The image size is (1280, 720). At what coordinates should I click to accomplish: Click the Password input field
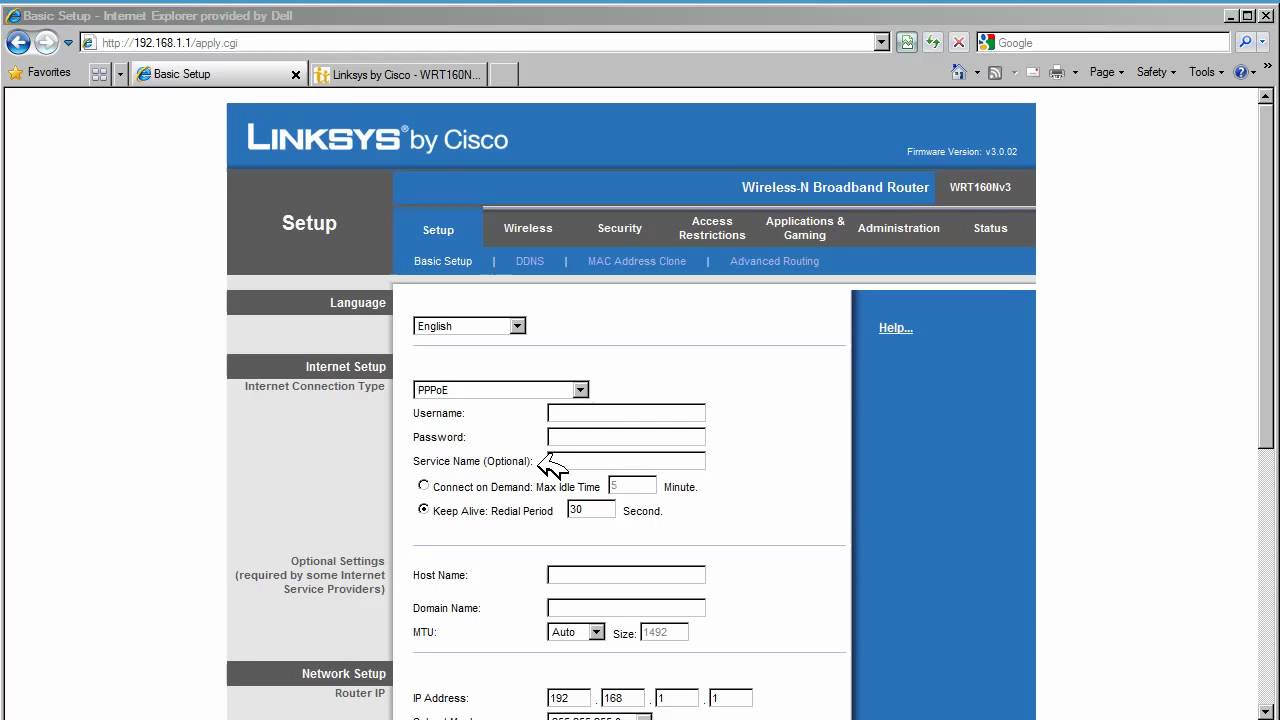[626, 437]
